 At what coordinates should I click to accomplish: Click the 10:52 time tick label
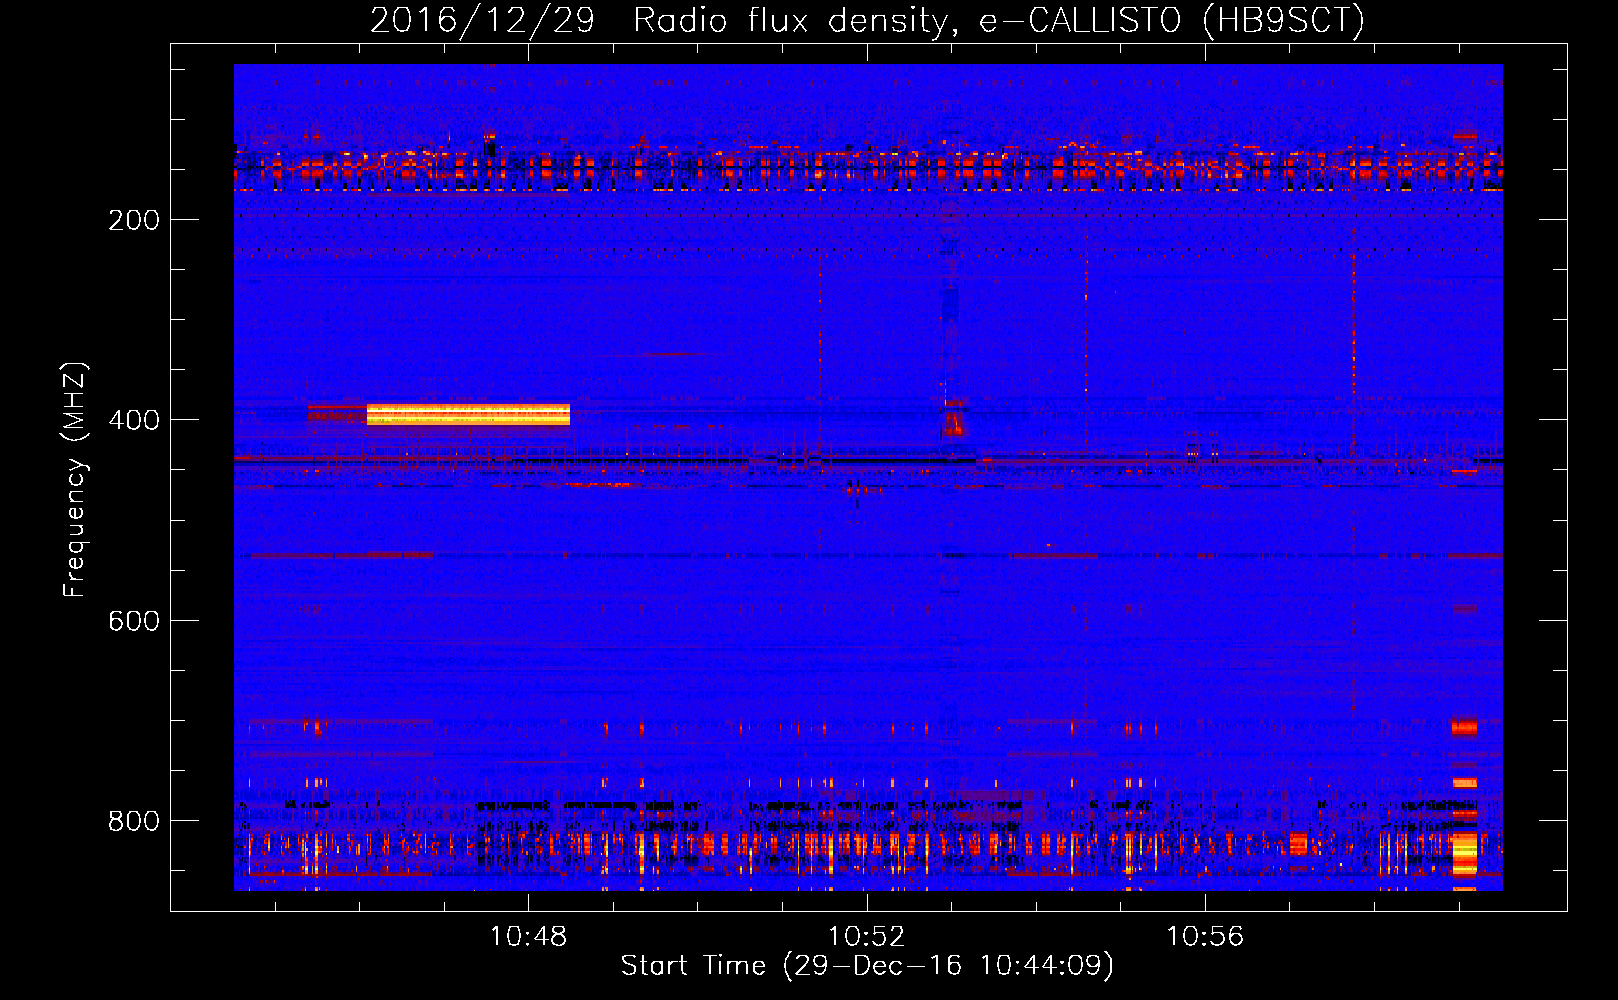tap(866, 936)
